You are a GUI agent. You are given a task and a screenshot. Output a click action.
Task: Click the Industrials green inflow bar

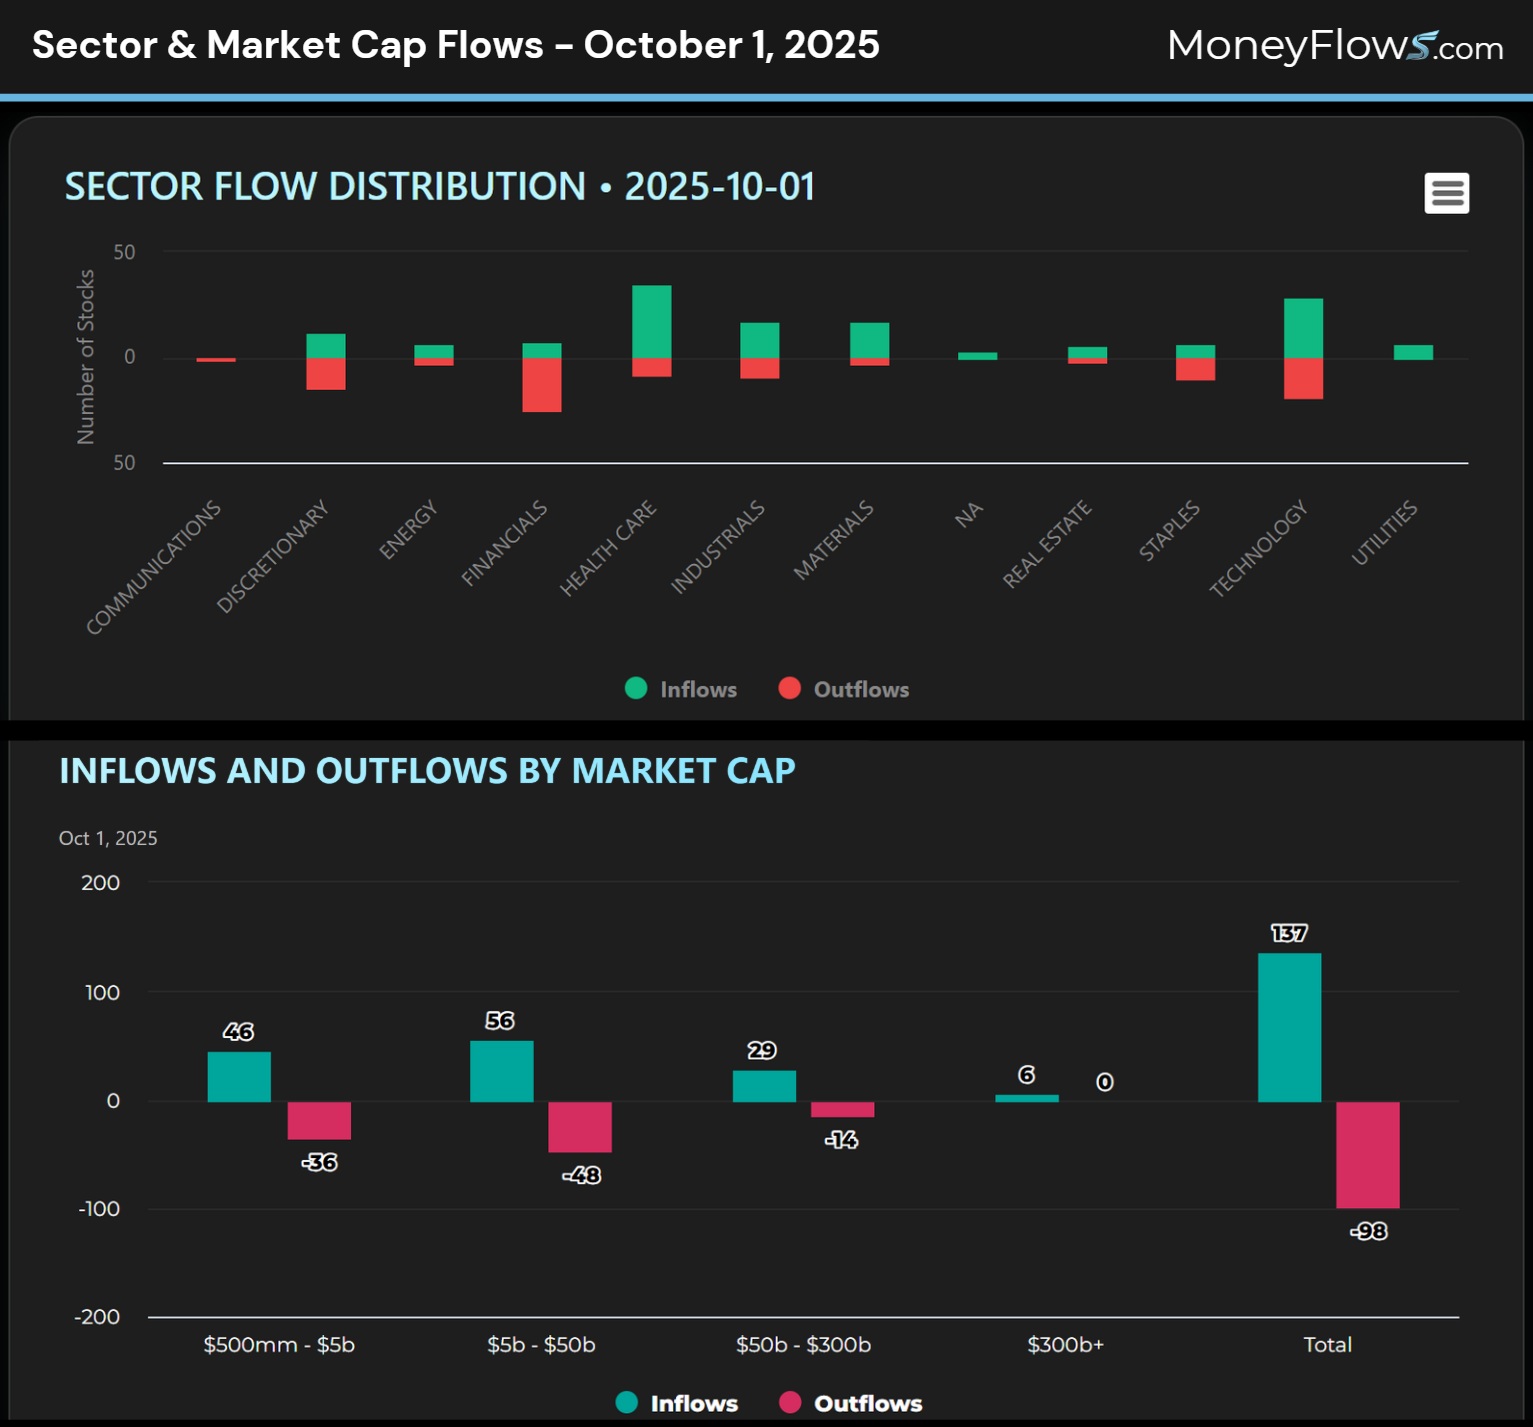coord(759,340)
